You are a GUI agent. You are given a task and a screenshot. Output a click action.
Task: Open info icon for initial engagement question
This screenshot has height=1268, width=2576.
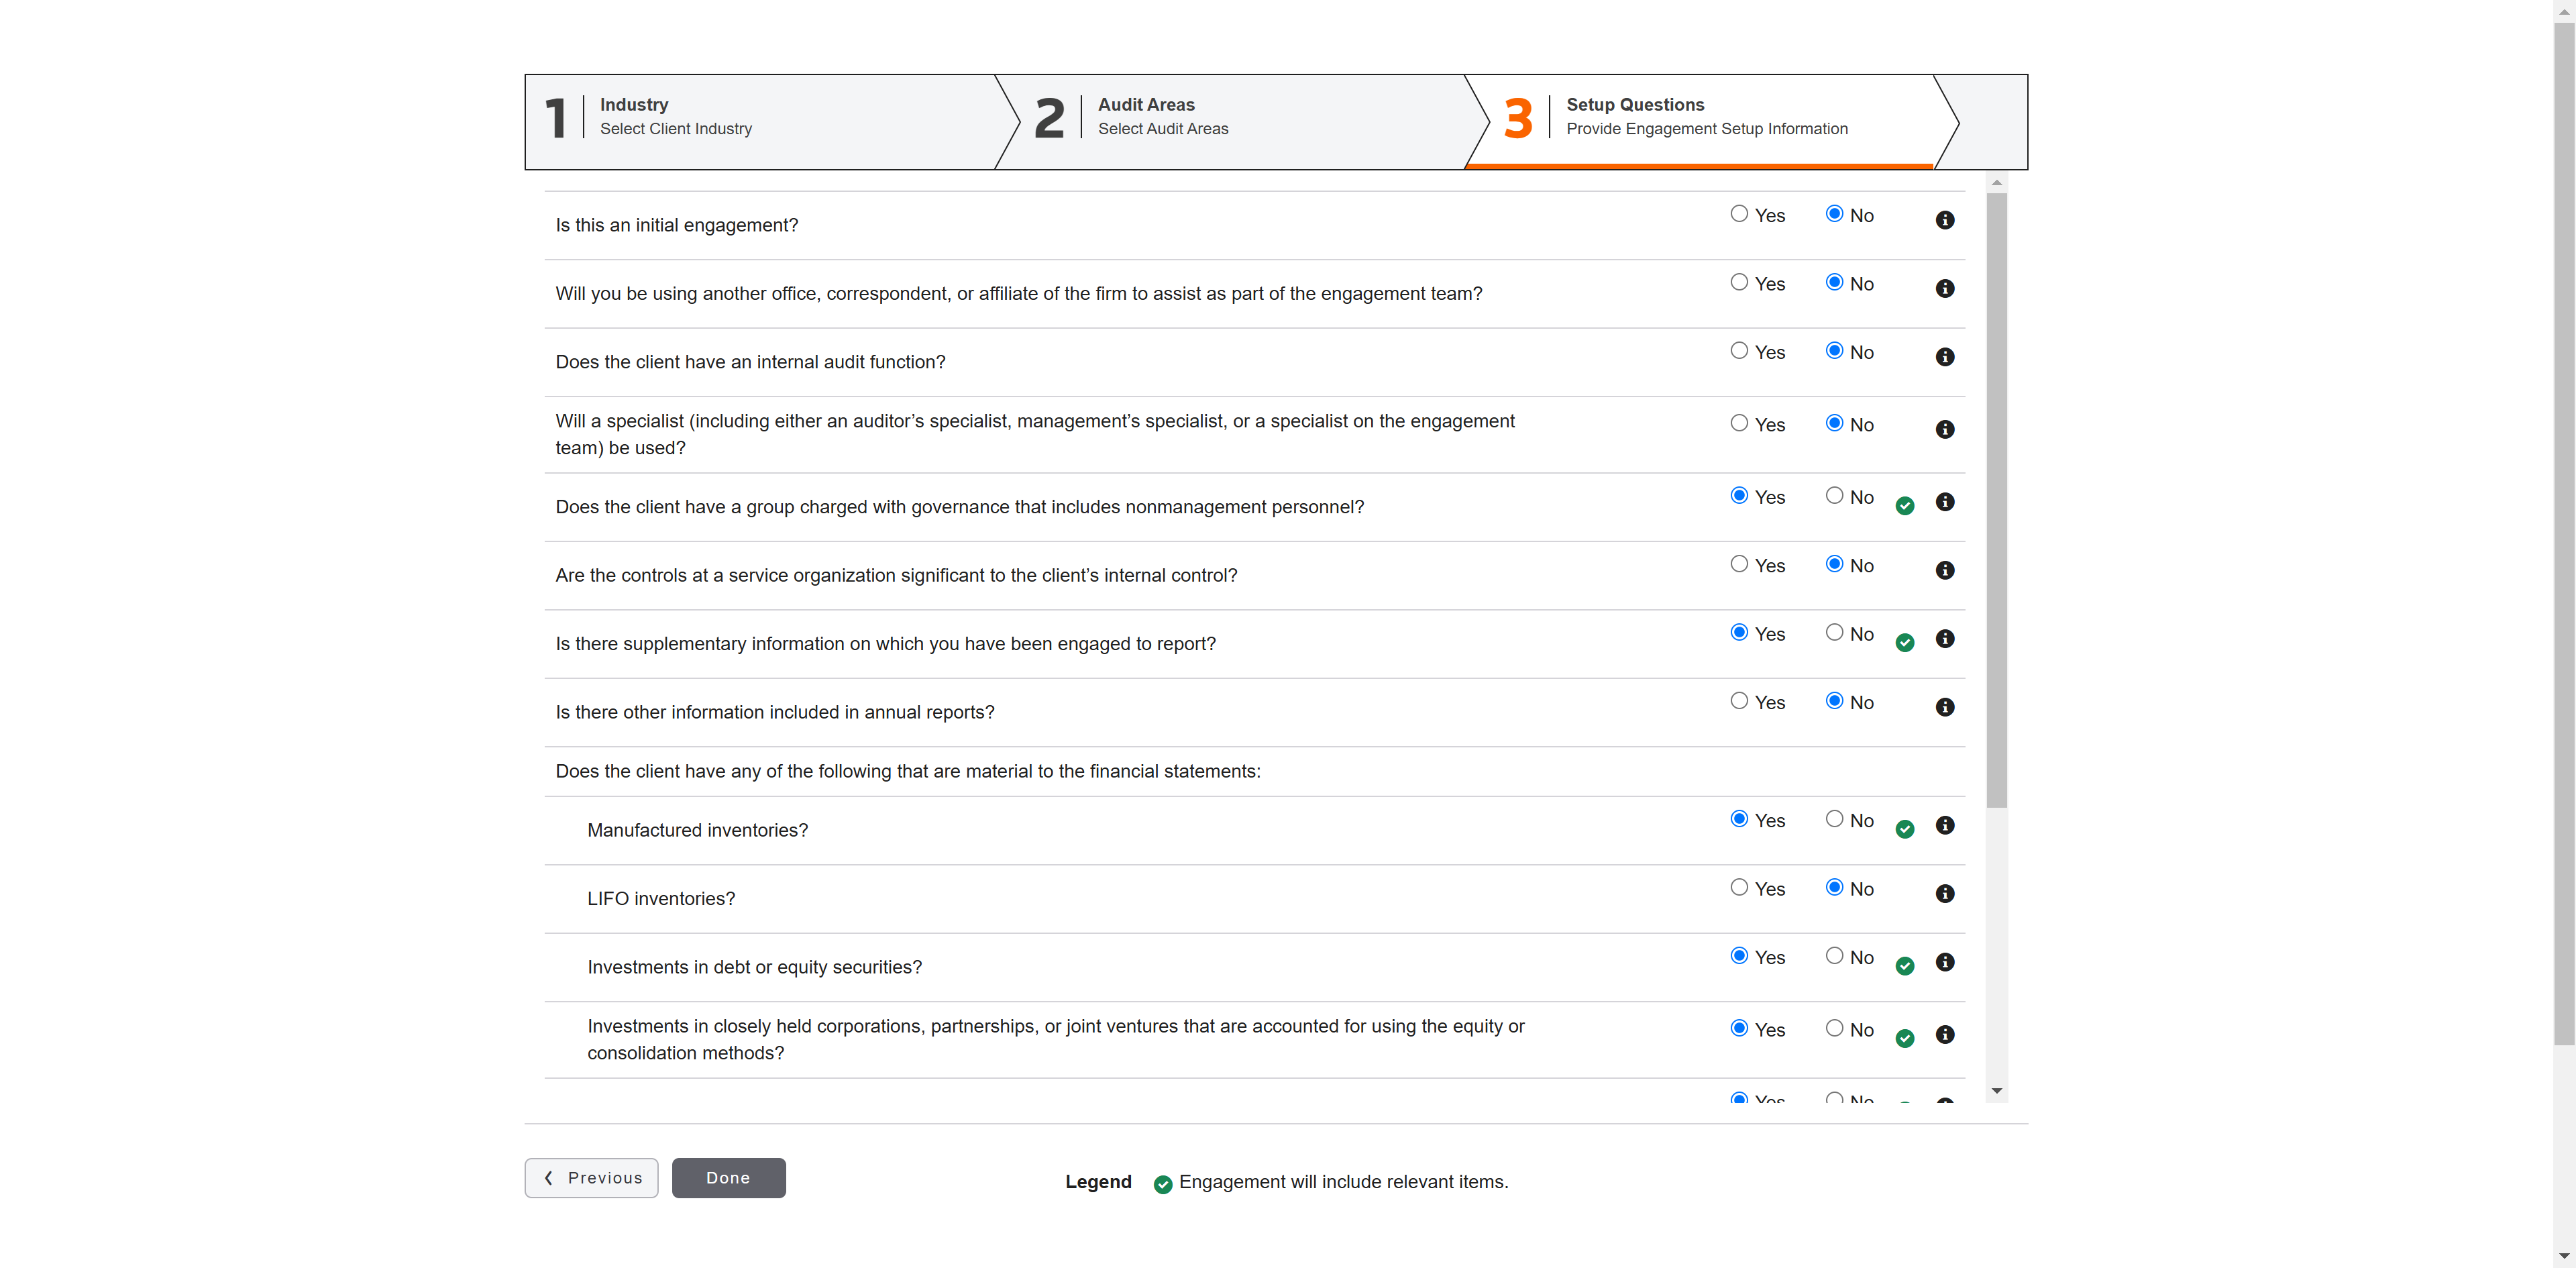click(1944, 220)
